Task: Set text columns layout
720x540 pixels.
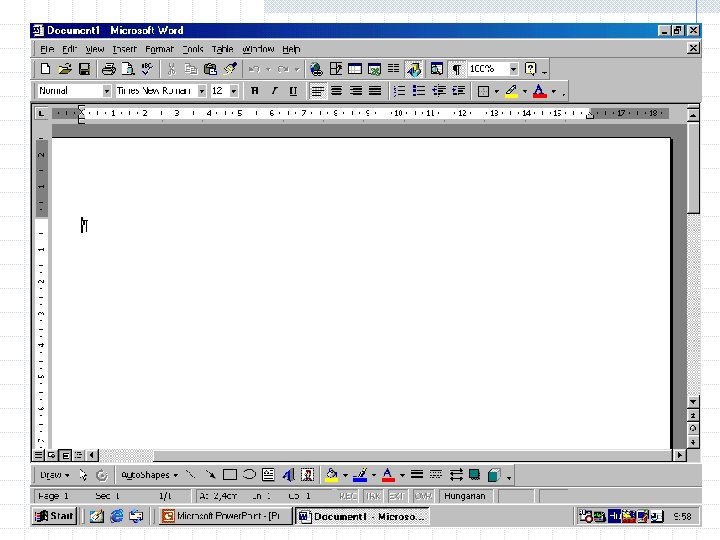Action: [394, 69]
